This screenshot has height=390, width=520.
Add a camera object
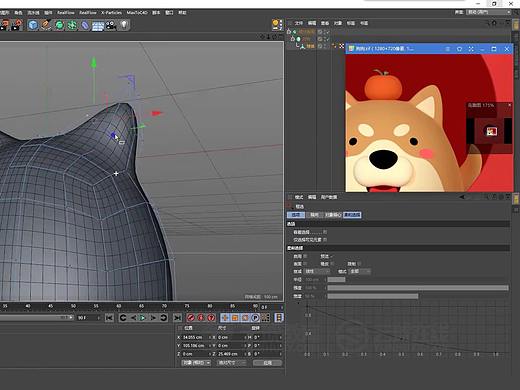pyautogui.click(x=111, y=25)
